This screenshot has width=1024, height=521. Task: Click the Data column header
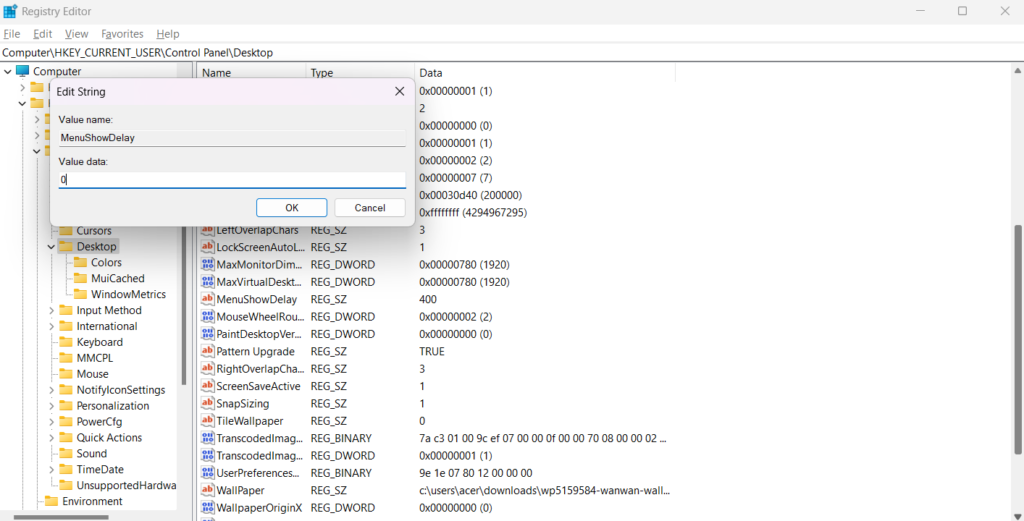click(x=545, y=73)
